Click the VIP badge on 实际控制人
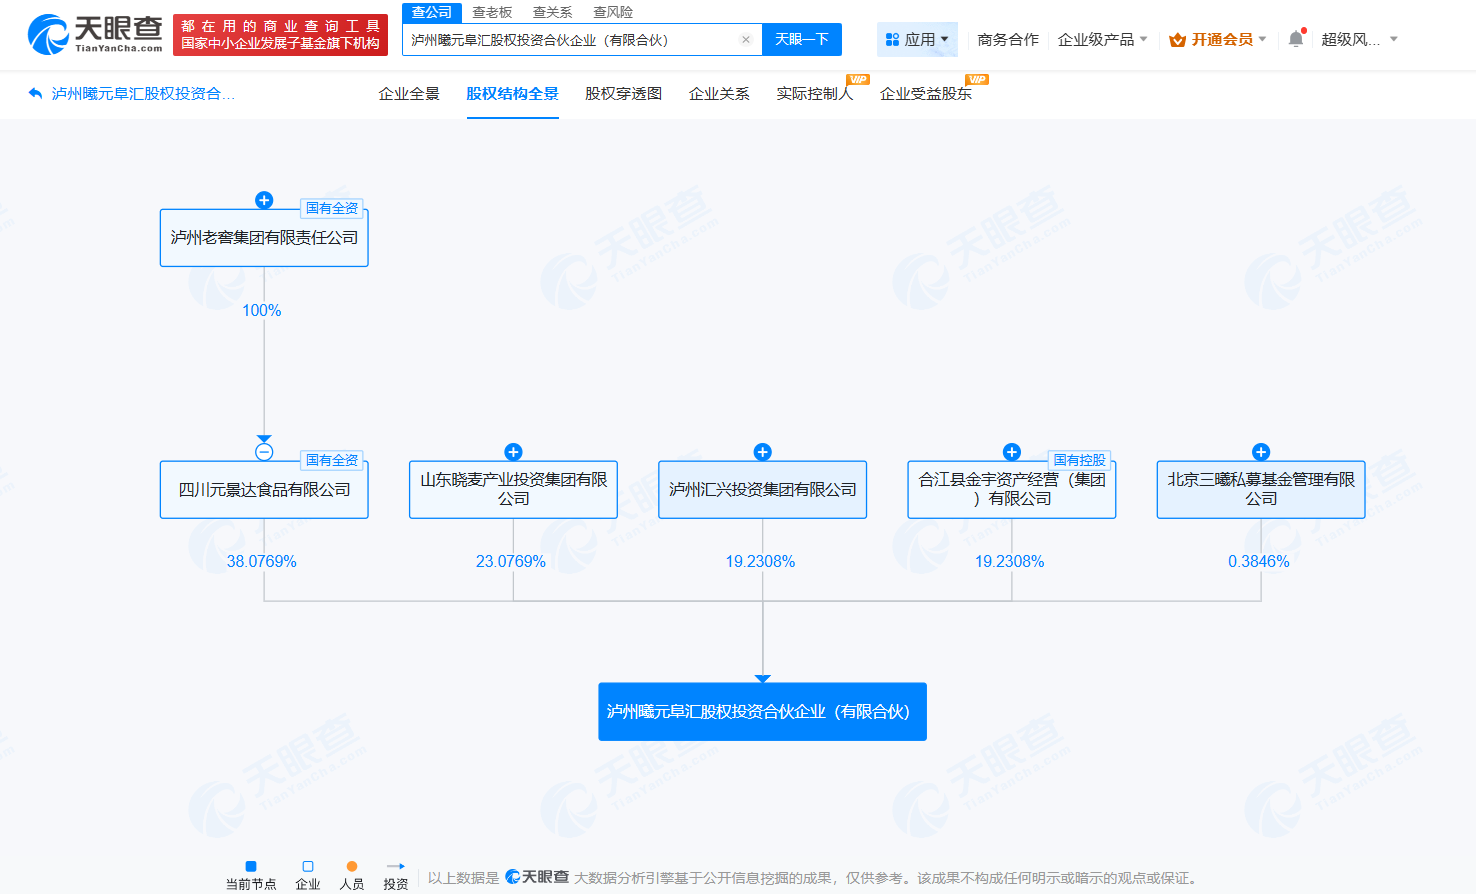 click(858, 79)
